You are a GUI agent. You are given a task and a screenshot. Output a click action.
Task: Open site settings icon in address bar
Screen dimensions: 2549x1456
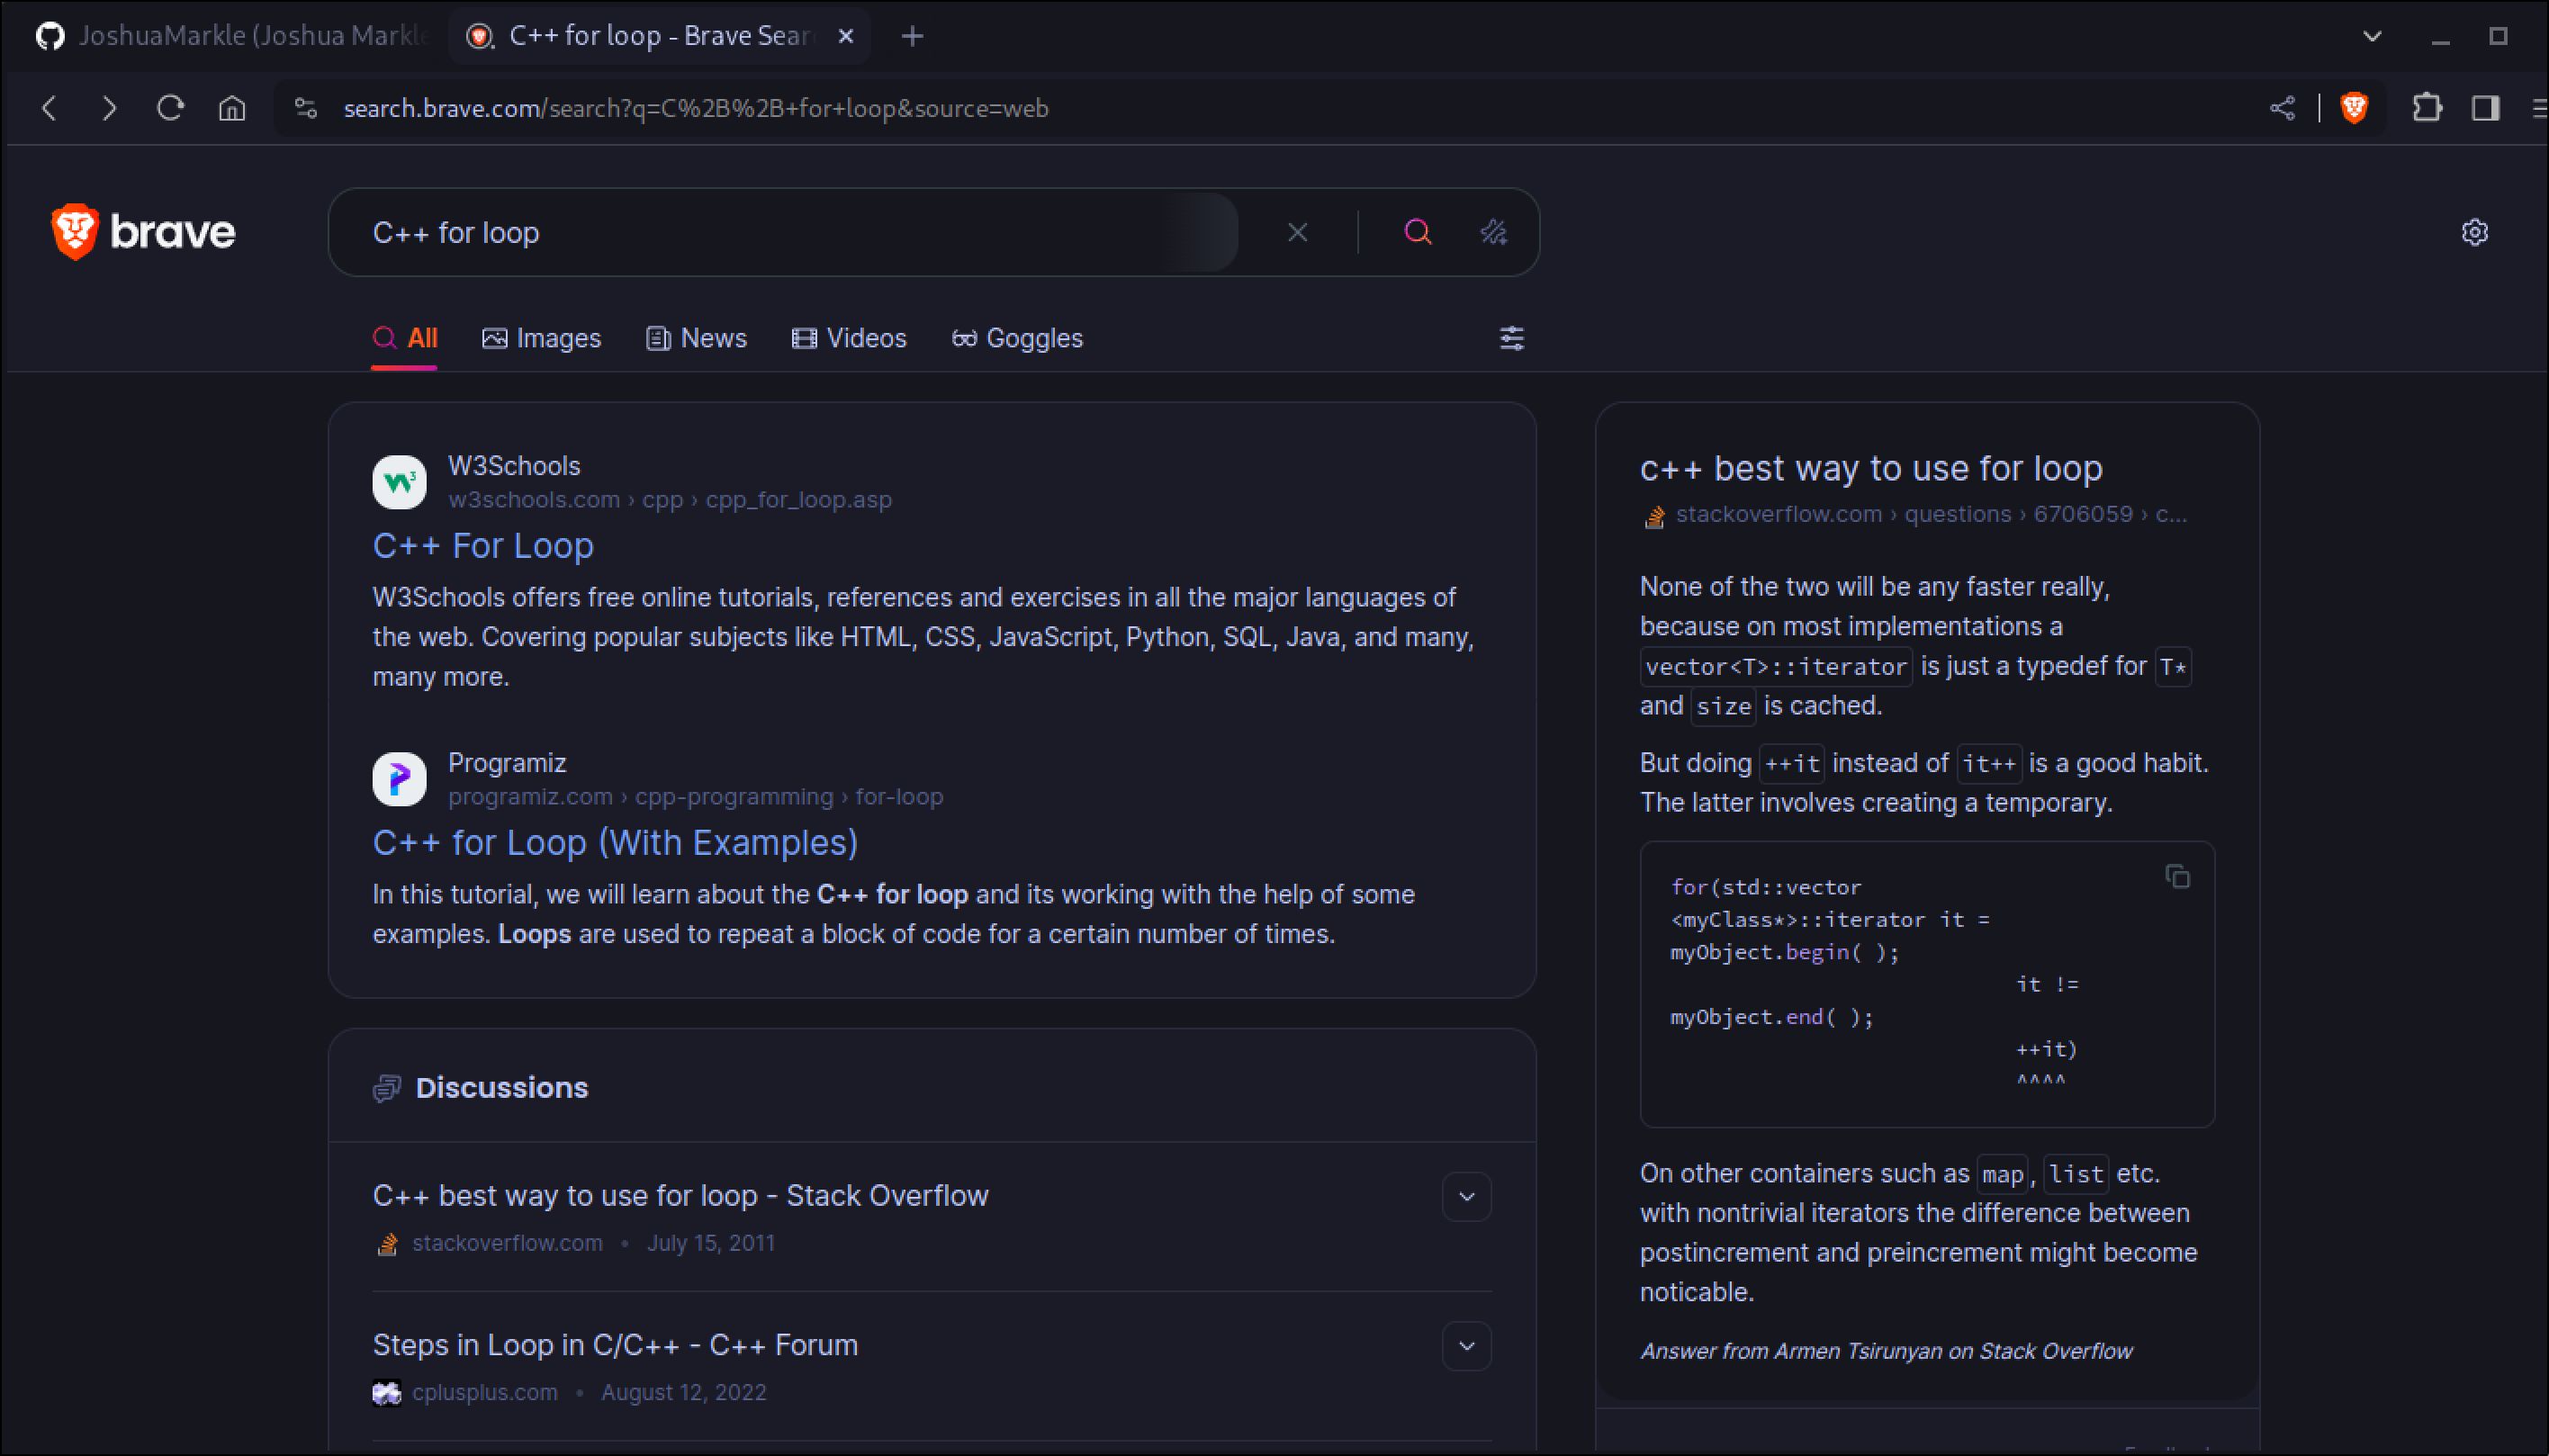click(x=306, y=108)
